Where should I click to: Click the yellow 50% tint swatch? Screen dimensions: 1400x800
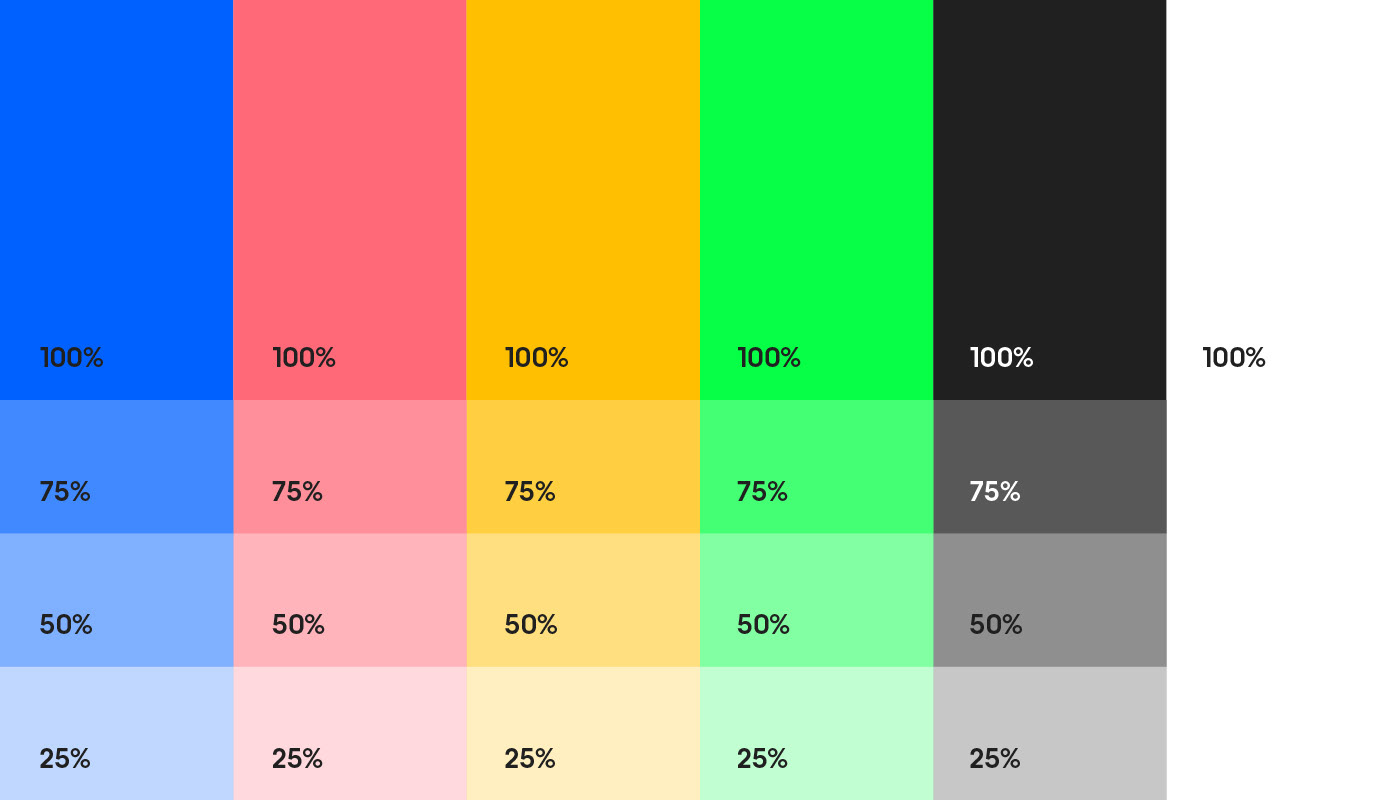pyautogui.click(x=583, y=600)
